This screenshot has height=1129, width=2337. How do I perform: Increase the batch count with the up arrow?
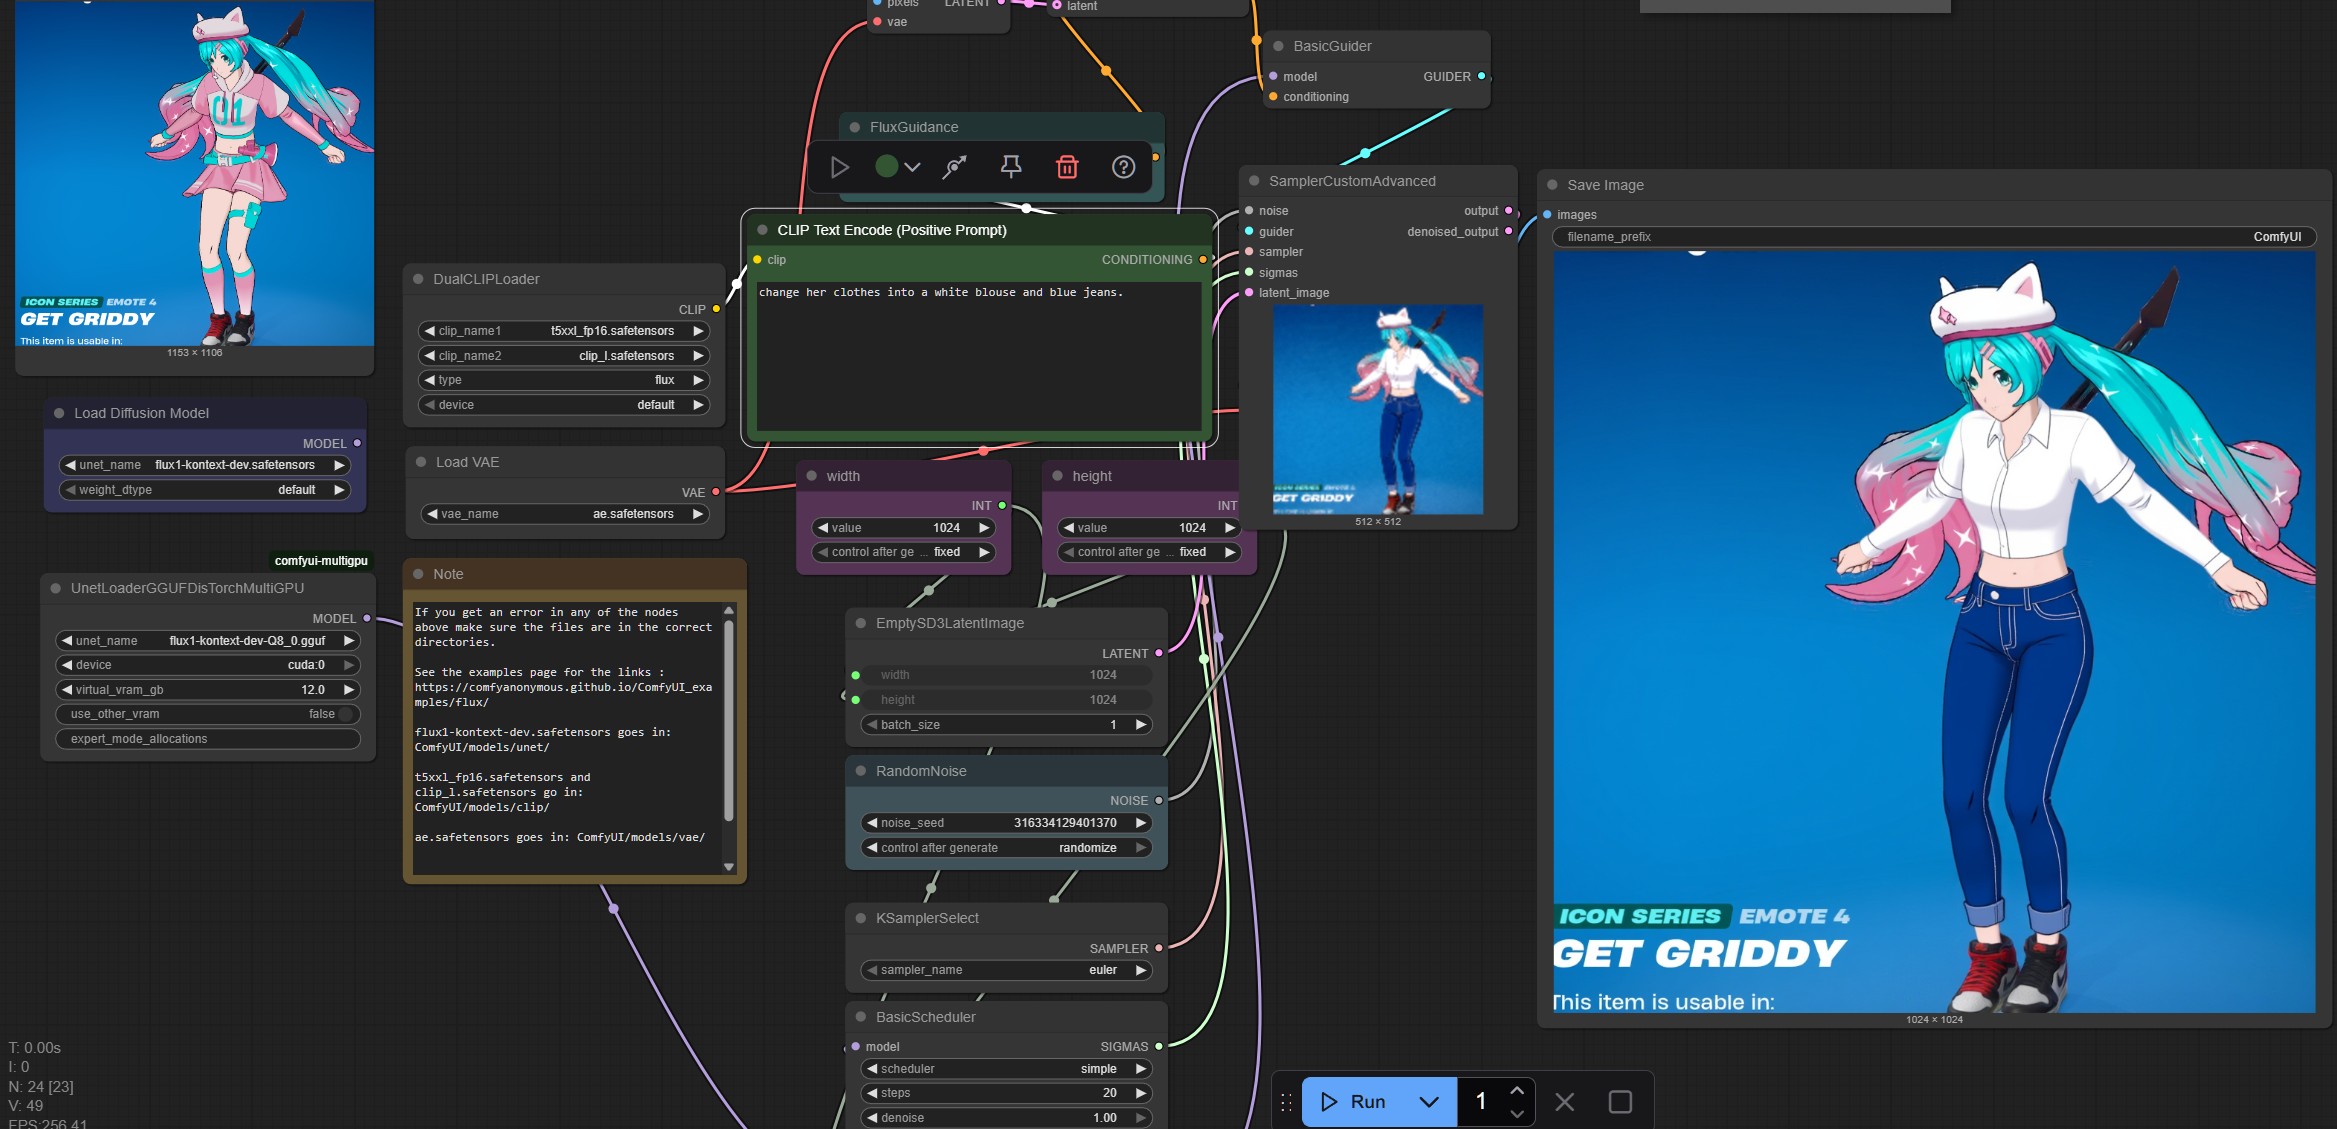pyautogui.click(x=1517, y=1090)
